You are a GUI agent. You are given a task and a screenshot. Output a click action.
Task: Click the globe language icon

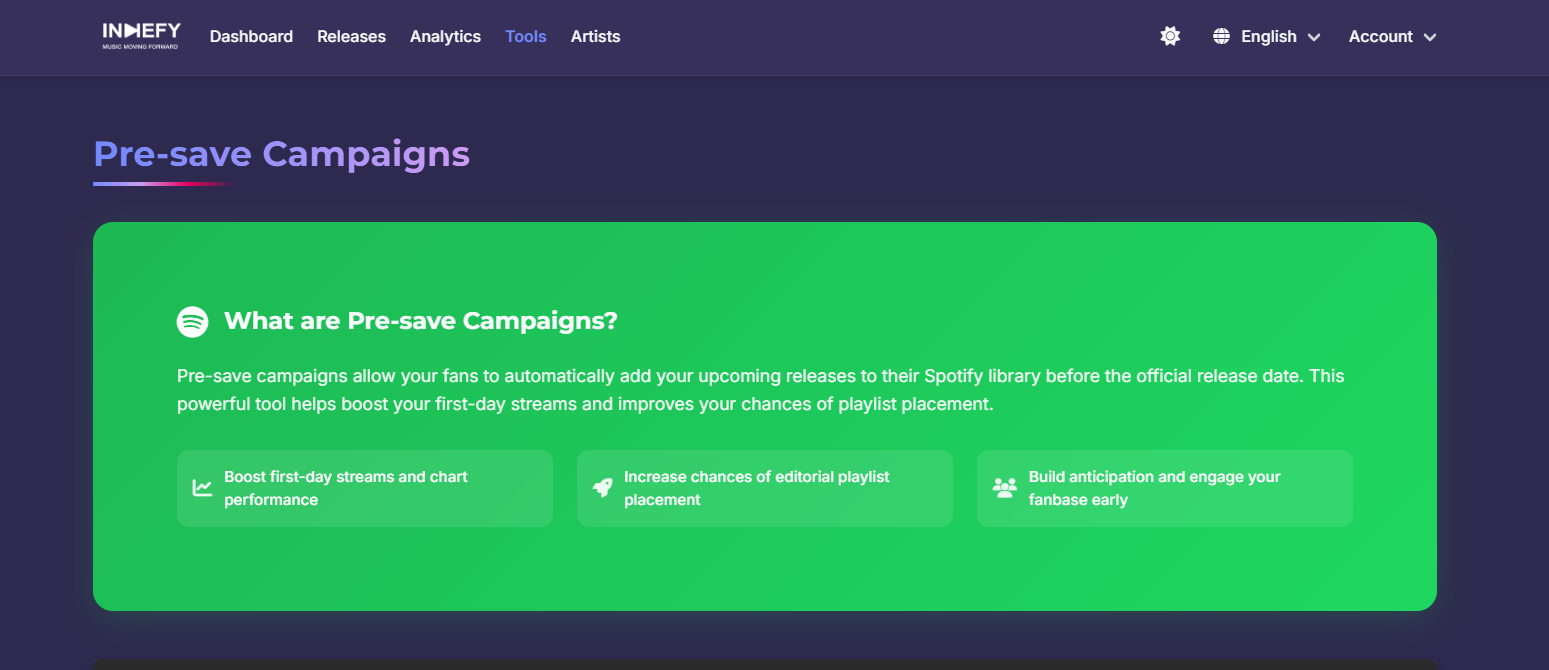pyautogui.click(x=1221, y=37)
